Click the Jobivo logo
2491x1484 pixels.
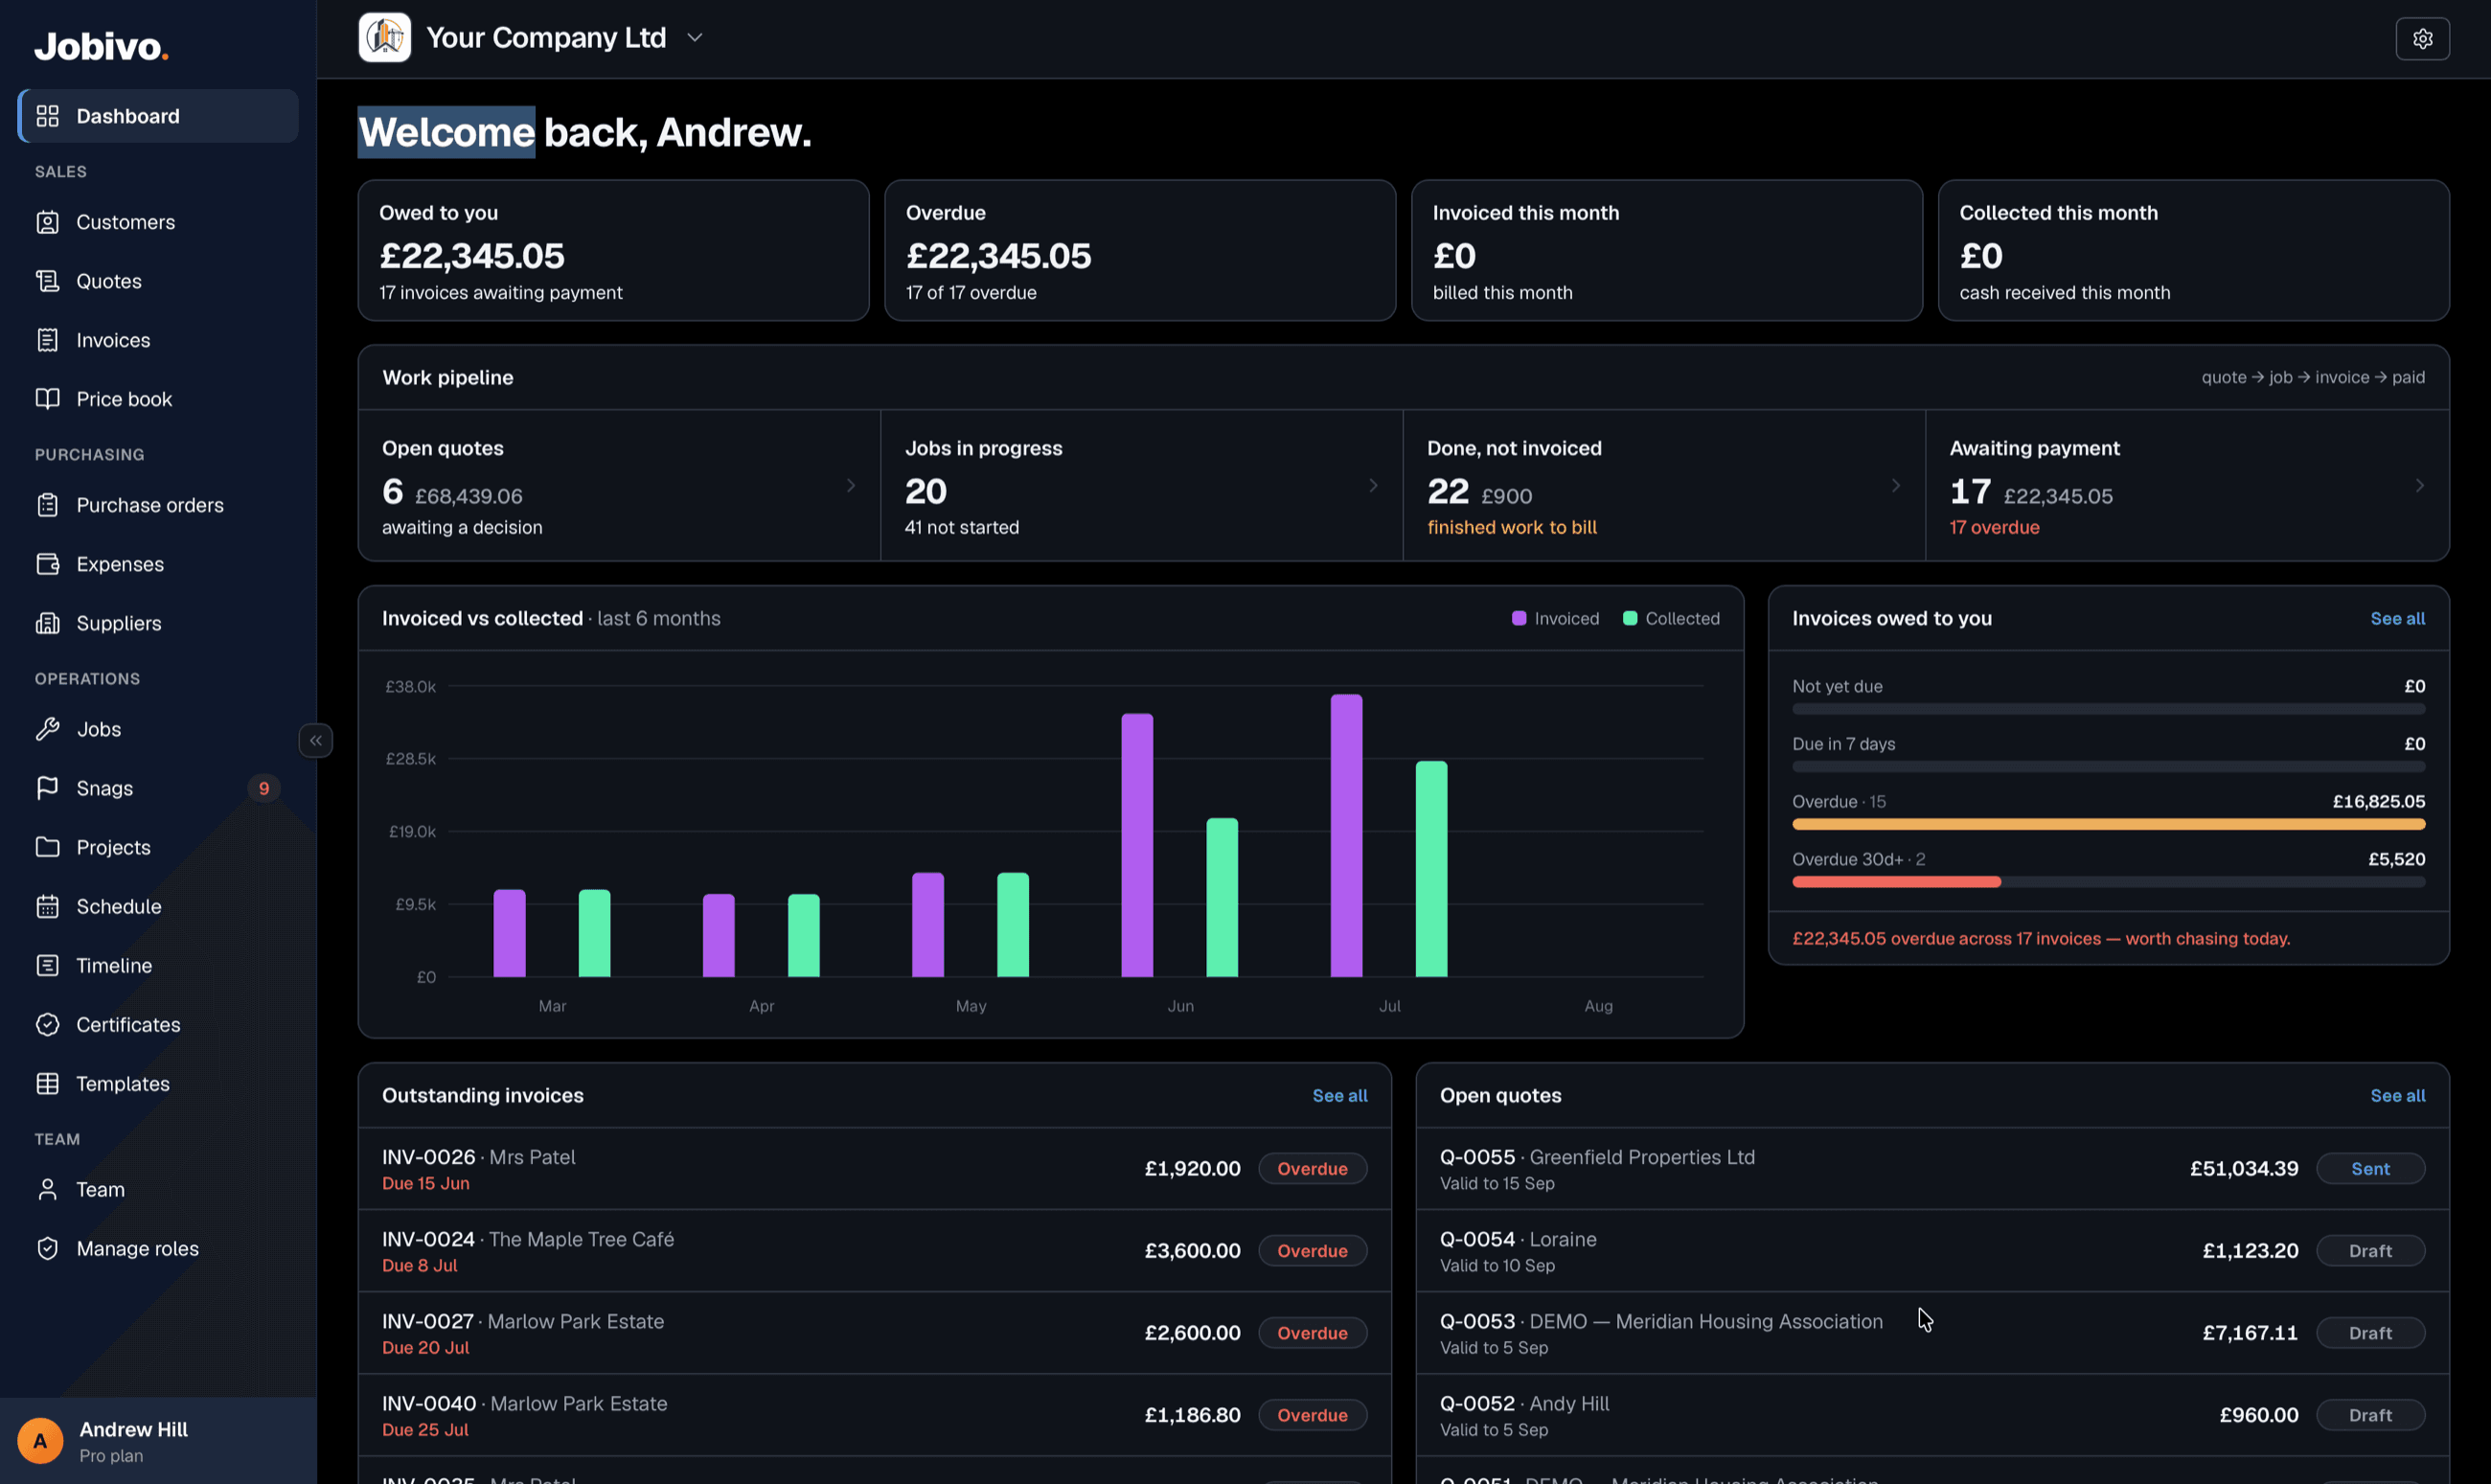pos(101,46)
